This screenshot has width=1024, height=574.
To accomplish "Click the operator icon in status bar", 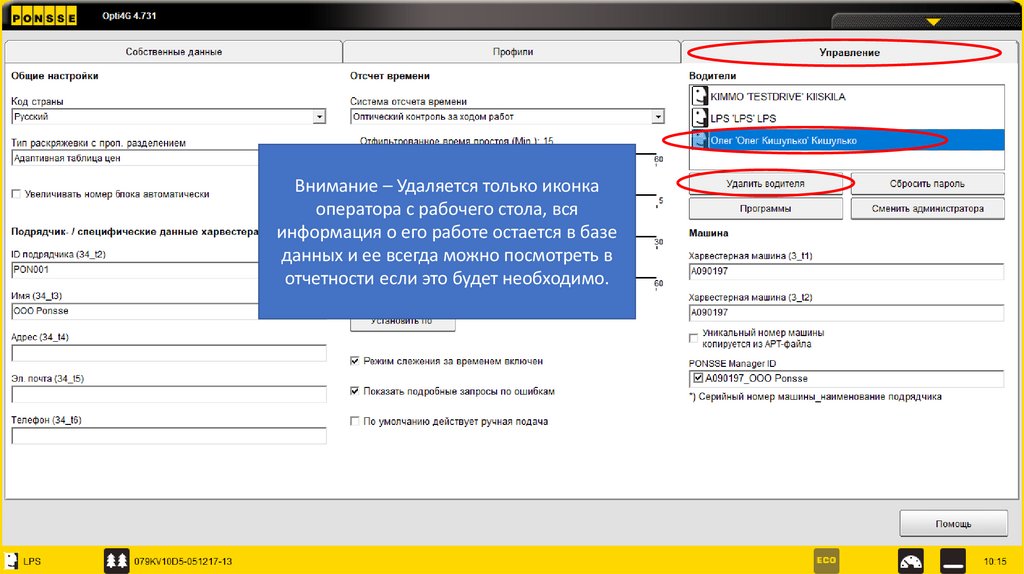I will coord(11,561).
